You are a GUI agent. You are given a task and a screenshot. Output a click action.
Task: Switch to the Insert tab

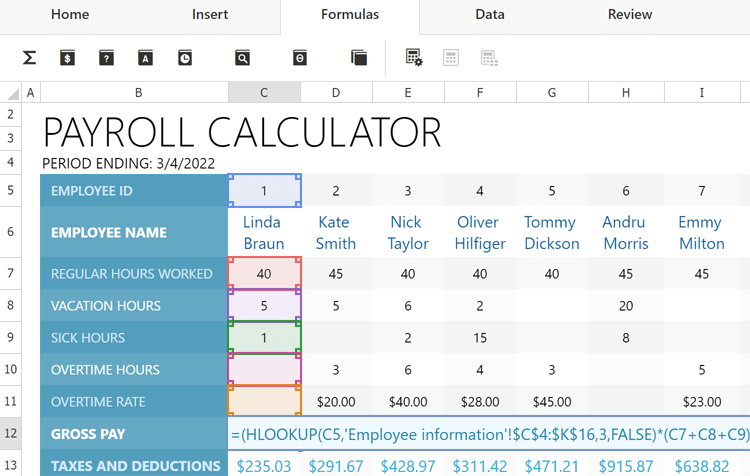coord(210,15)
